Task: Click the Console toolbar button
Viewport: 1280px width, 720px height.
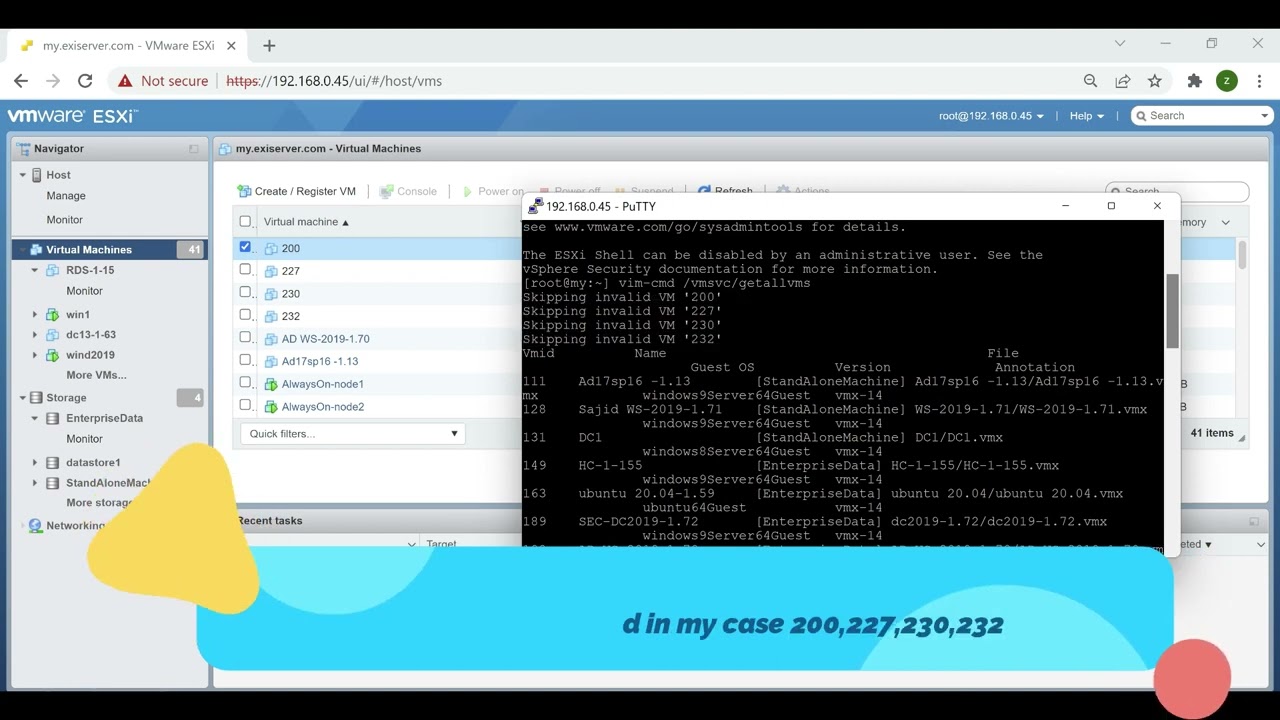Action: tap(409, 191)
